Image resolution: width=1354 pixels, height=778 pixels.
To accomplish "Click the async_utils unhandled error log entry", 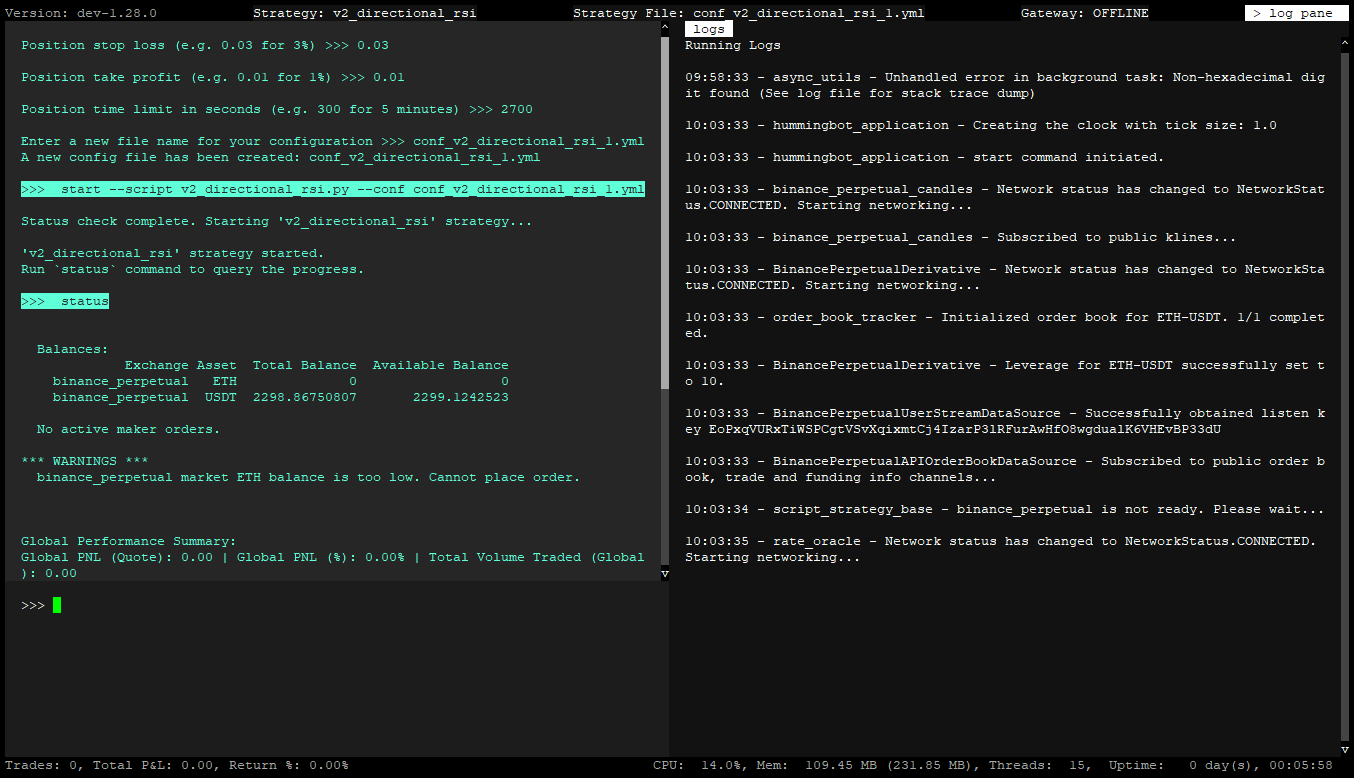I will click(x=1004, y=85).
